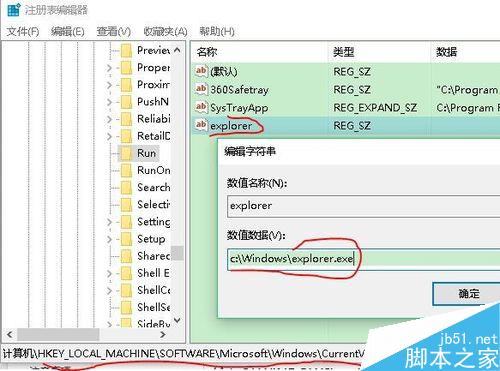The height and width of the screenshot is (371, 500).
Task: Click the Proper folder icon
Action: 126,68
